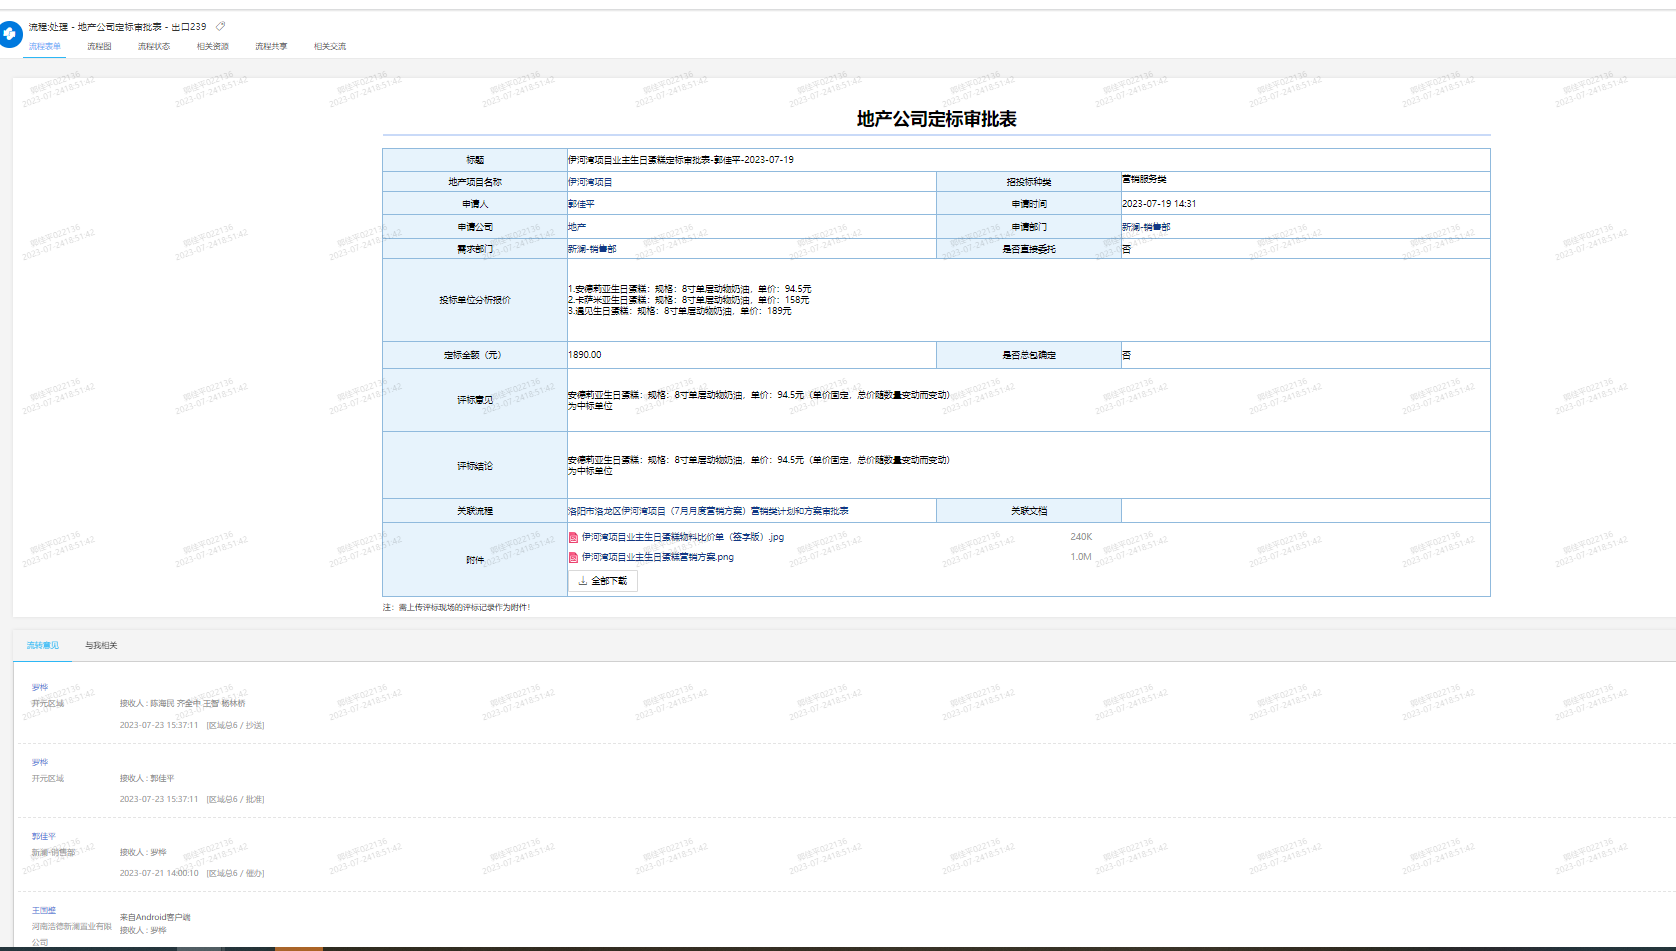The image size is (1676, 951).
Task: Switch to the 流程图 tab
Action: point(99,47)
